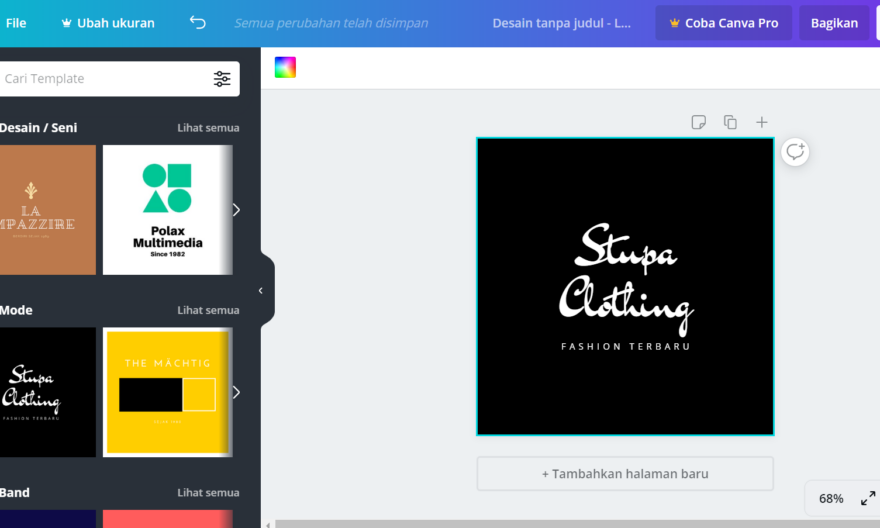Image resolution: width=880 pixels, height=528 pixels.
Task: Click the 'Mode' category heading
Action: (x=16, y=310)
